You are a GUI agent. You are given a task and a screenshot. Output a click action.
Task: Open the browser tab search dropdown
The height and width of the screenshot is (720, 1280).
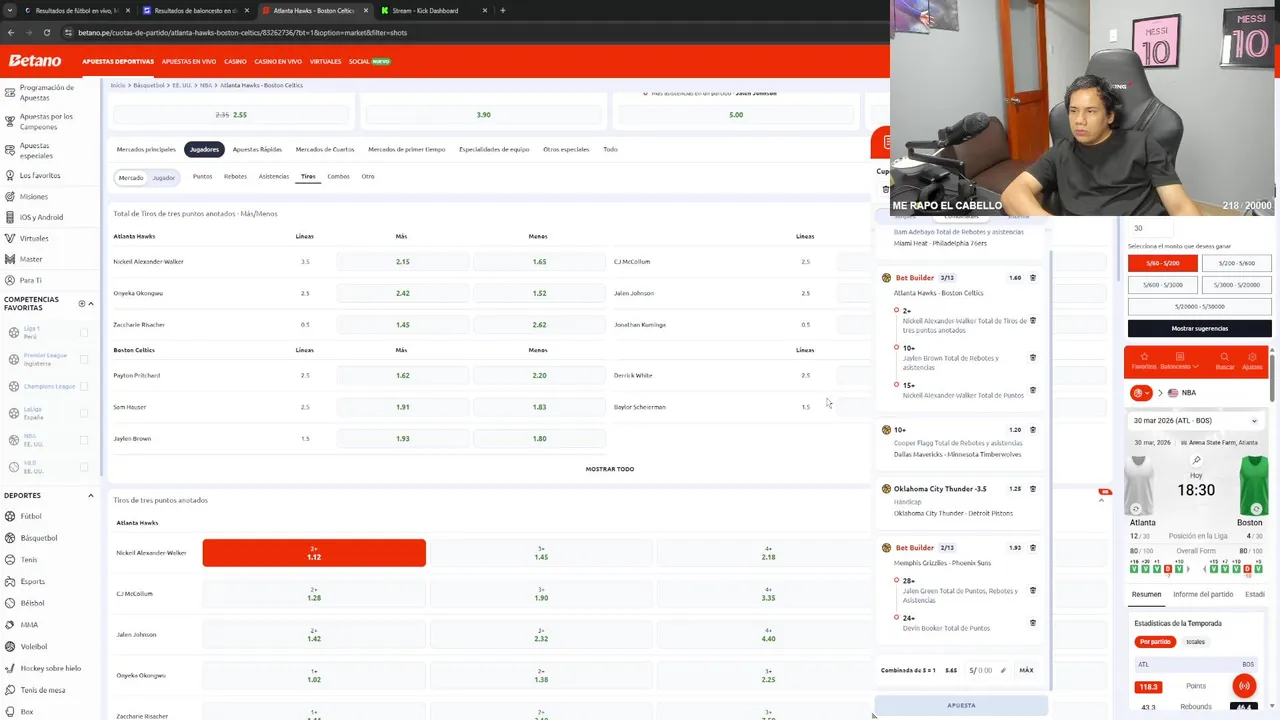10,10
